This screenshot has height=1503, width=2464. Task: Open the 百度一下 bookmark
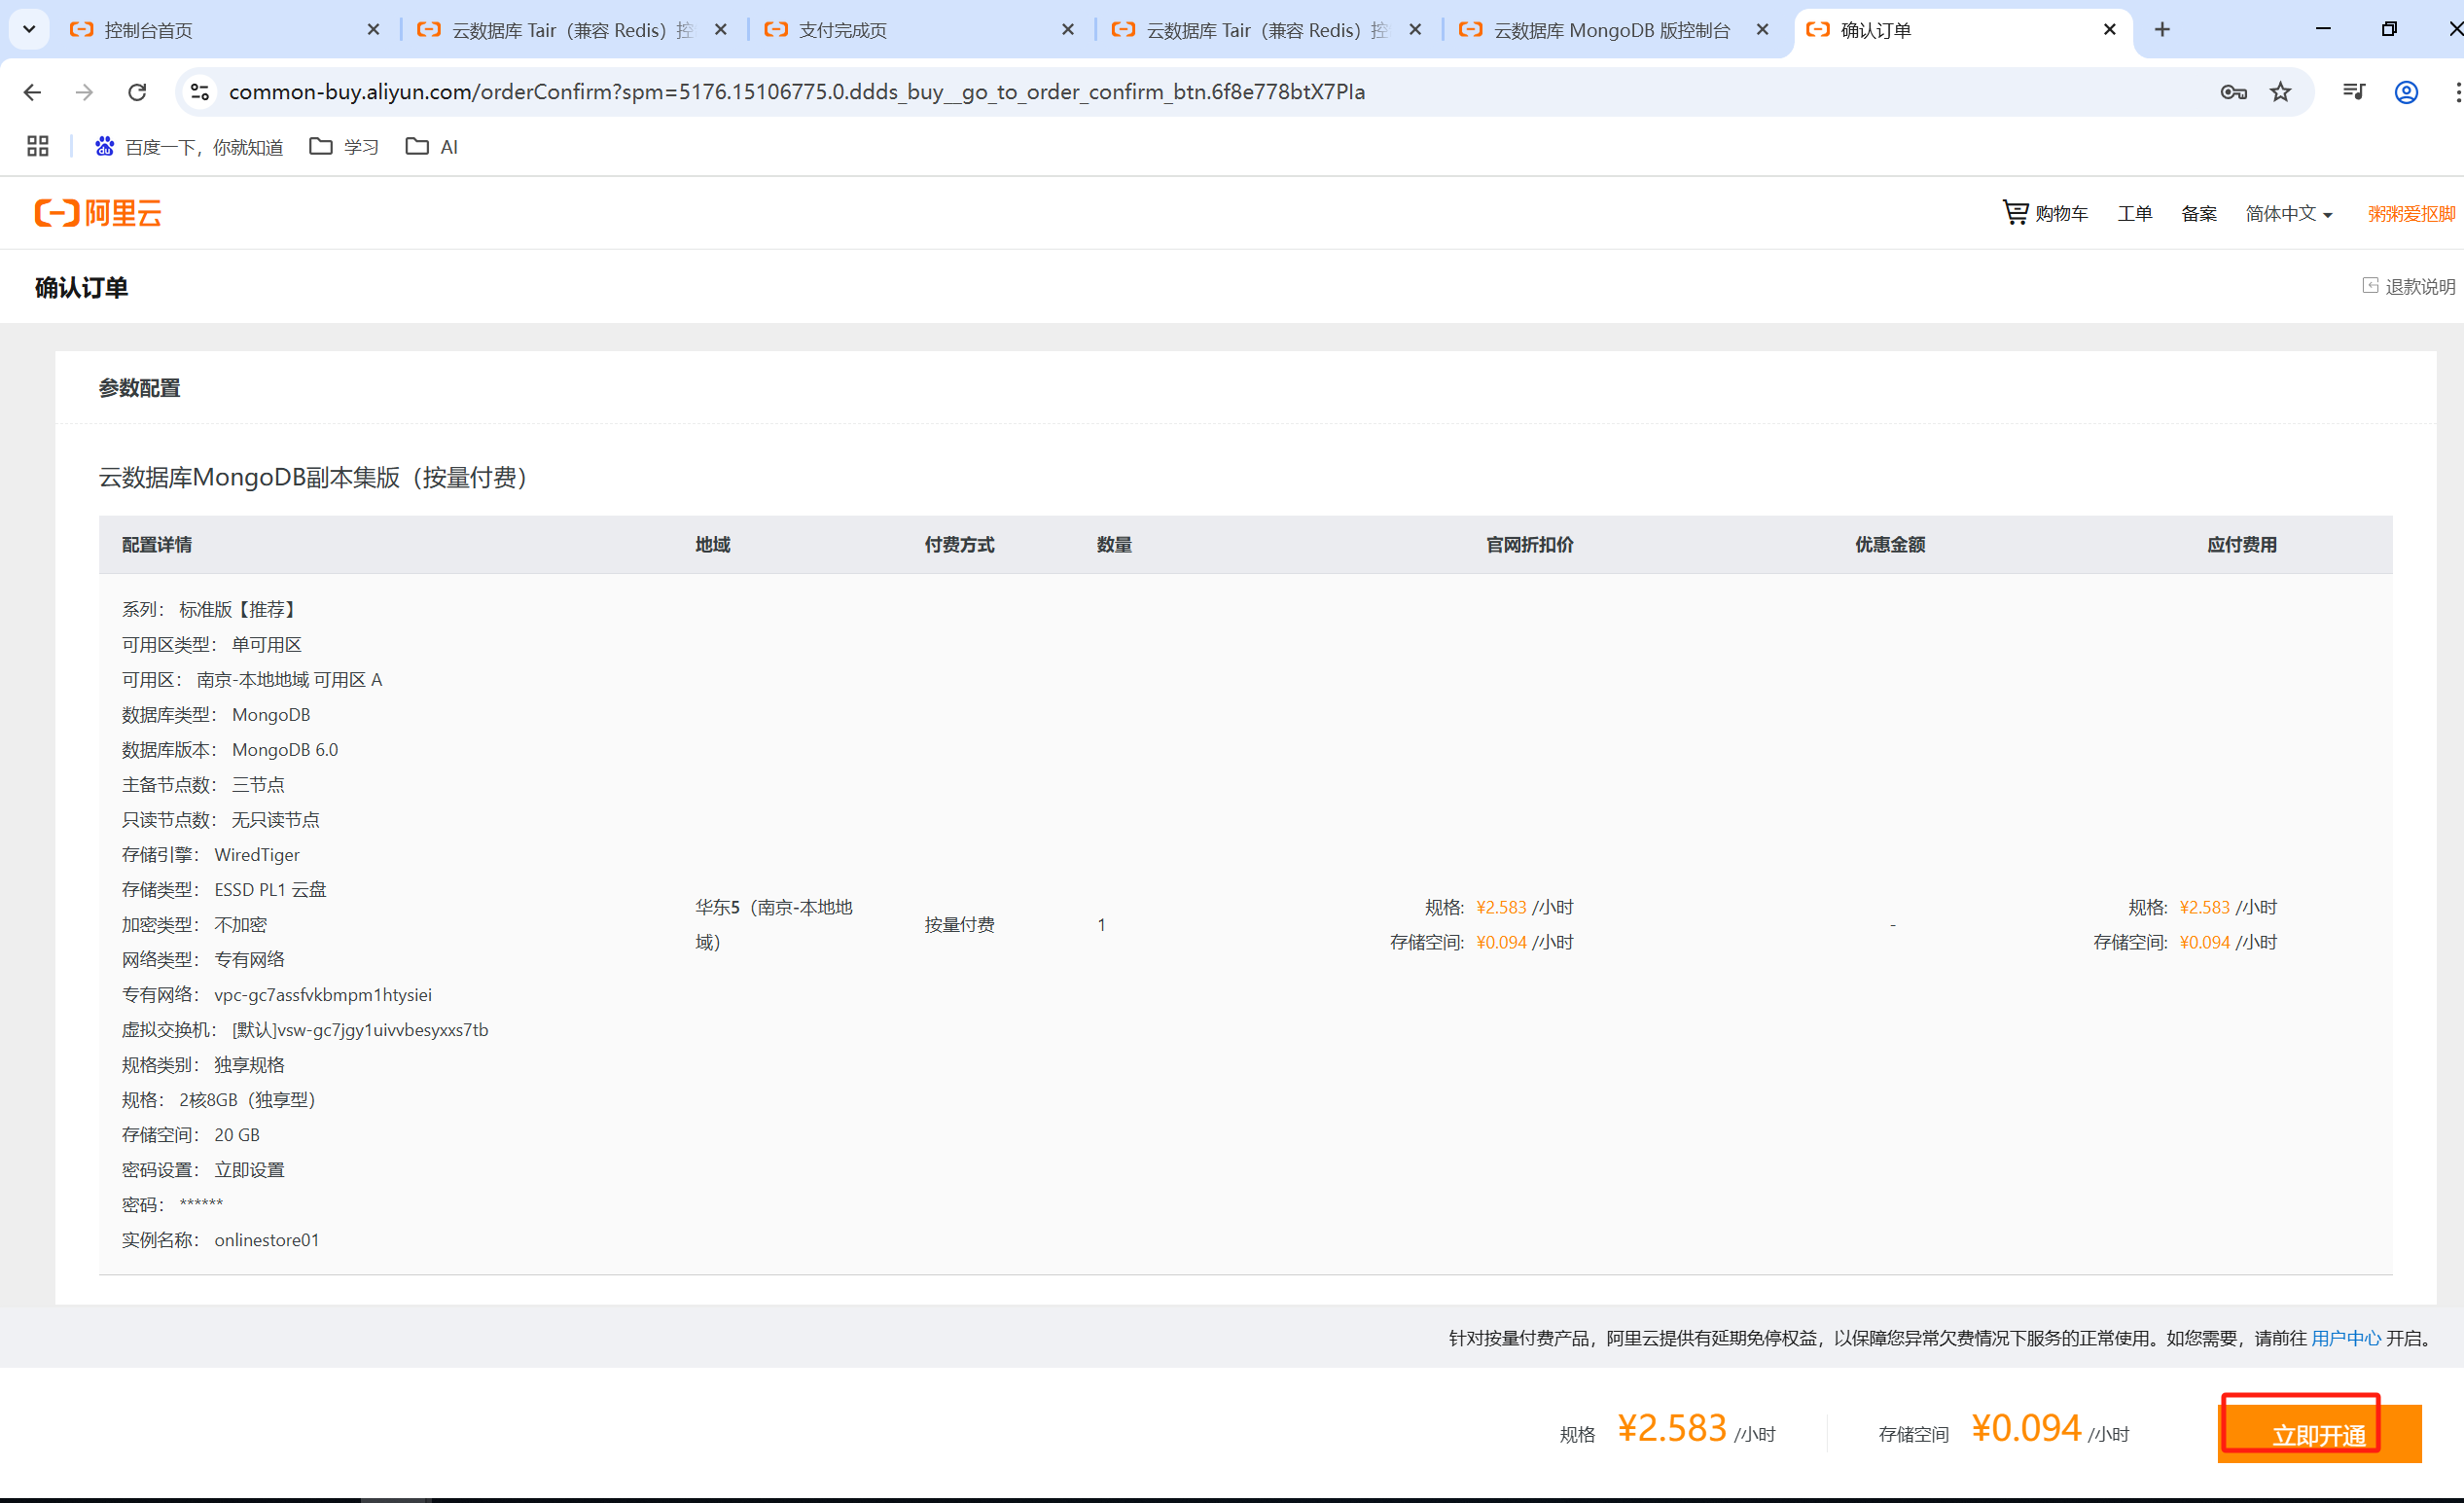click(x=189, y=147)
